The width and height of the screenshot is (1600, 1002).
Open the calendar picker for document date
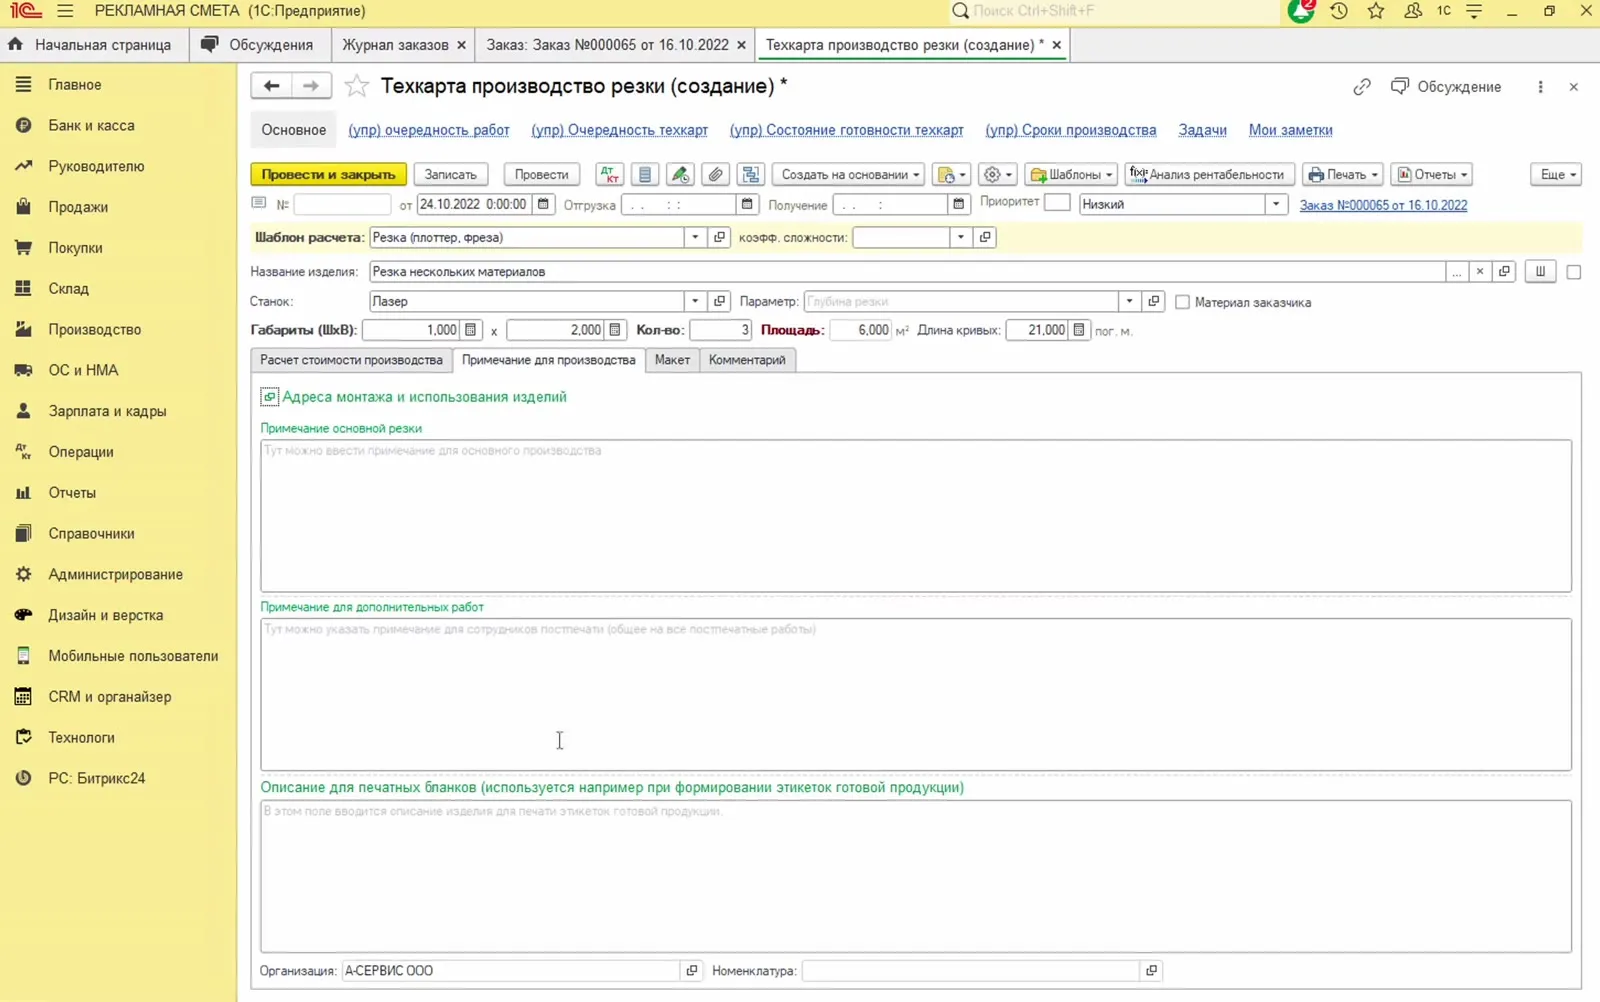click(x=543, y=204)
